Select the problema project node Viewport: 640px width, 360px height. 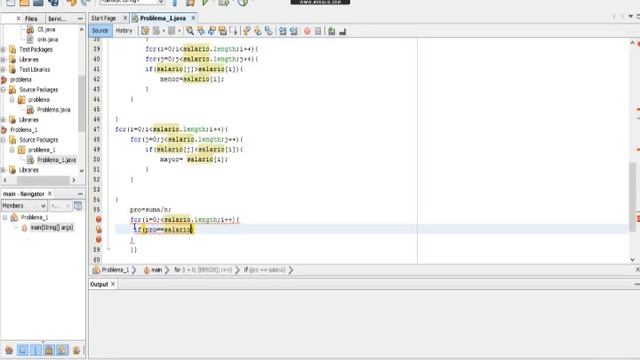tap(20, 80)
